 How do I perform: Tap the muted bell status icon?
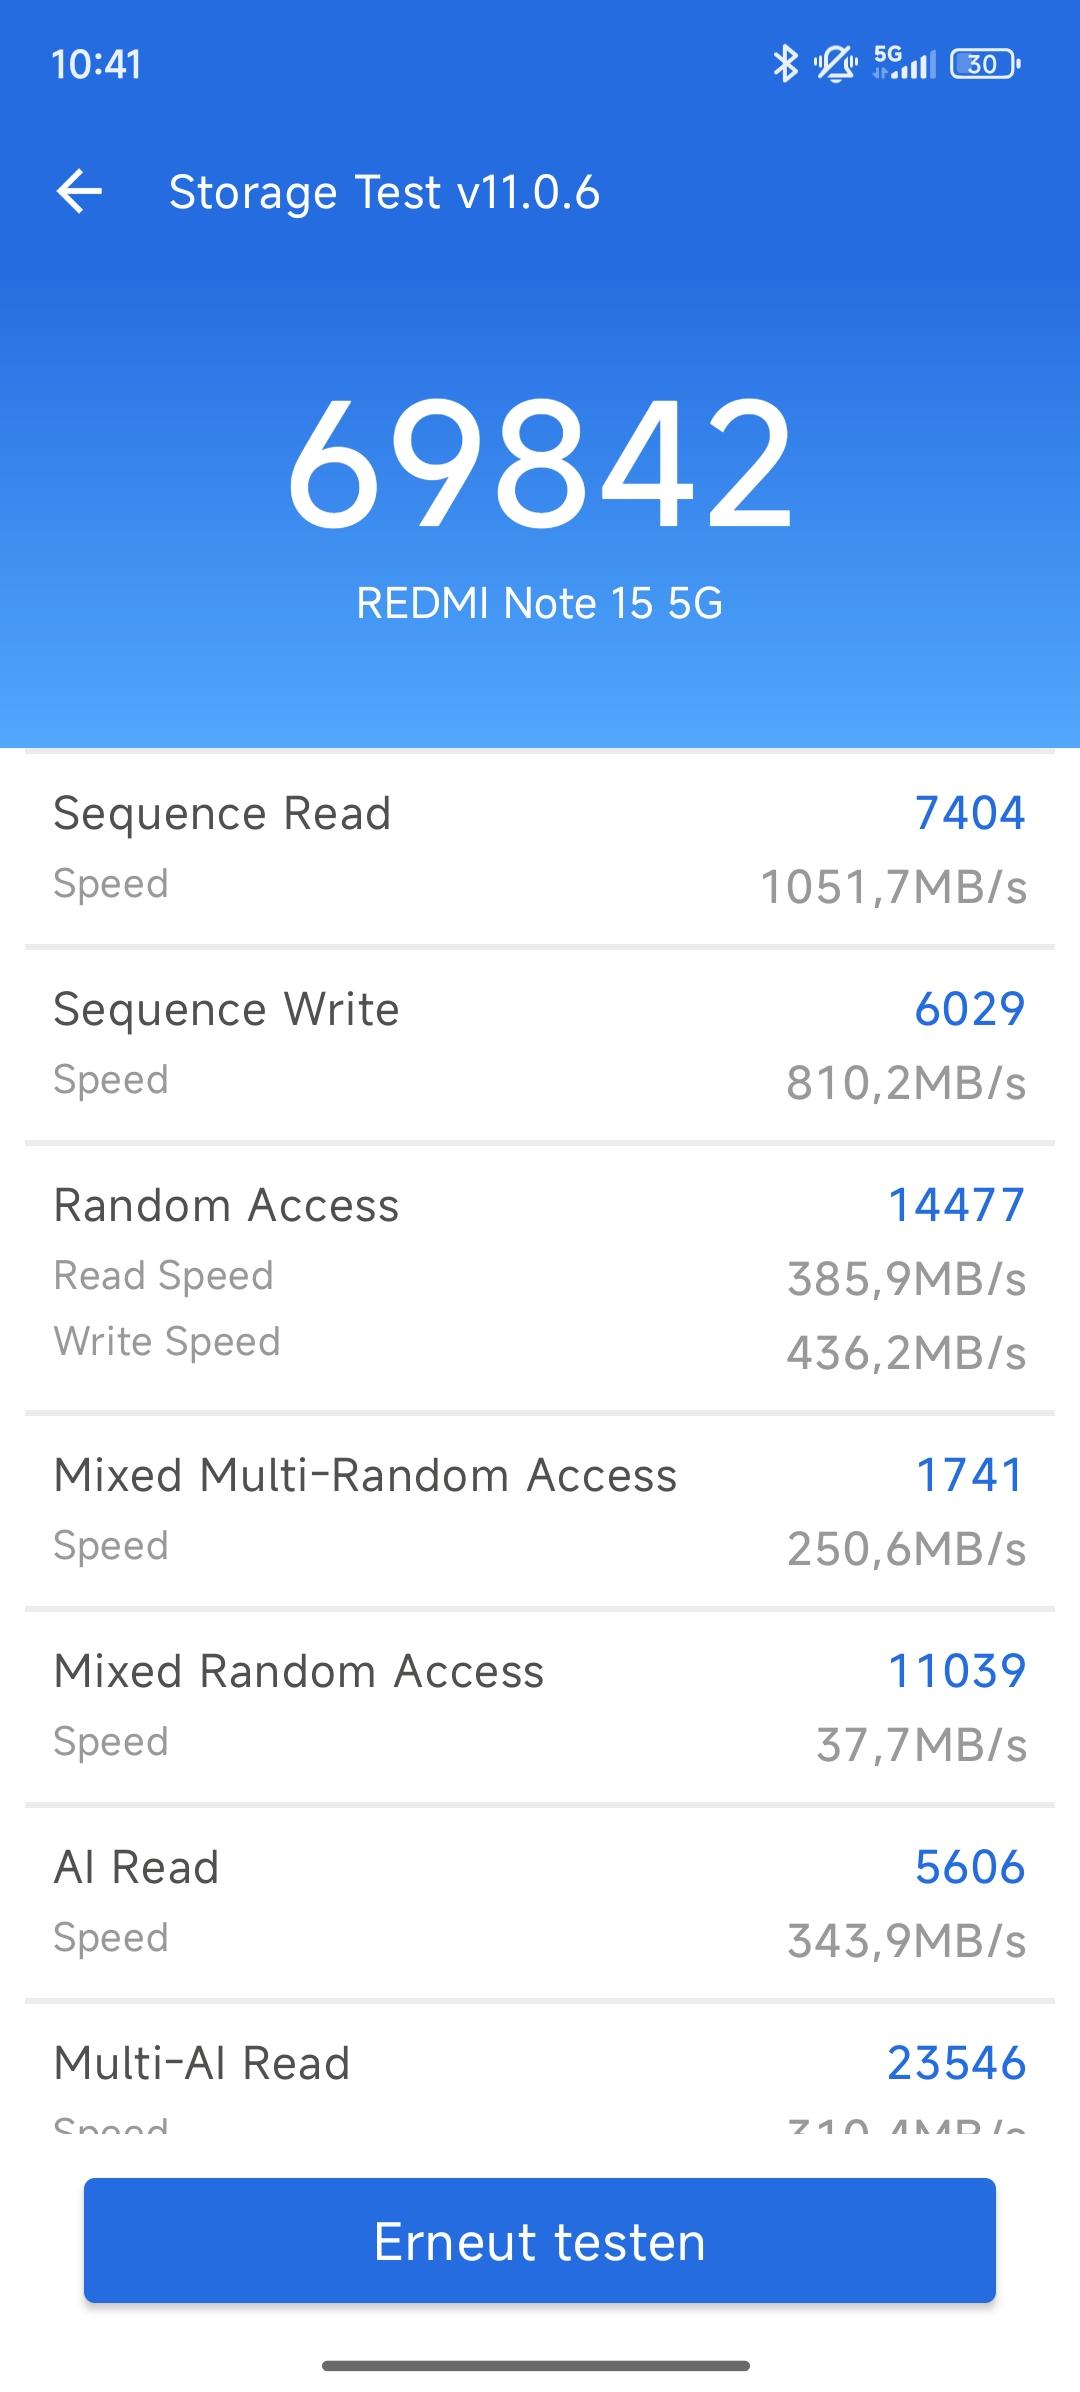tap(835, 65)
